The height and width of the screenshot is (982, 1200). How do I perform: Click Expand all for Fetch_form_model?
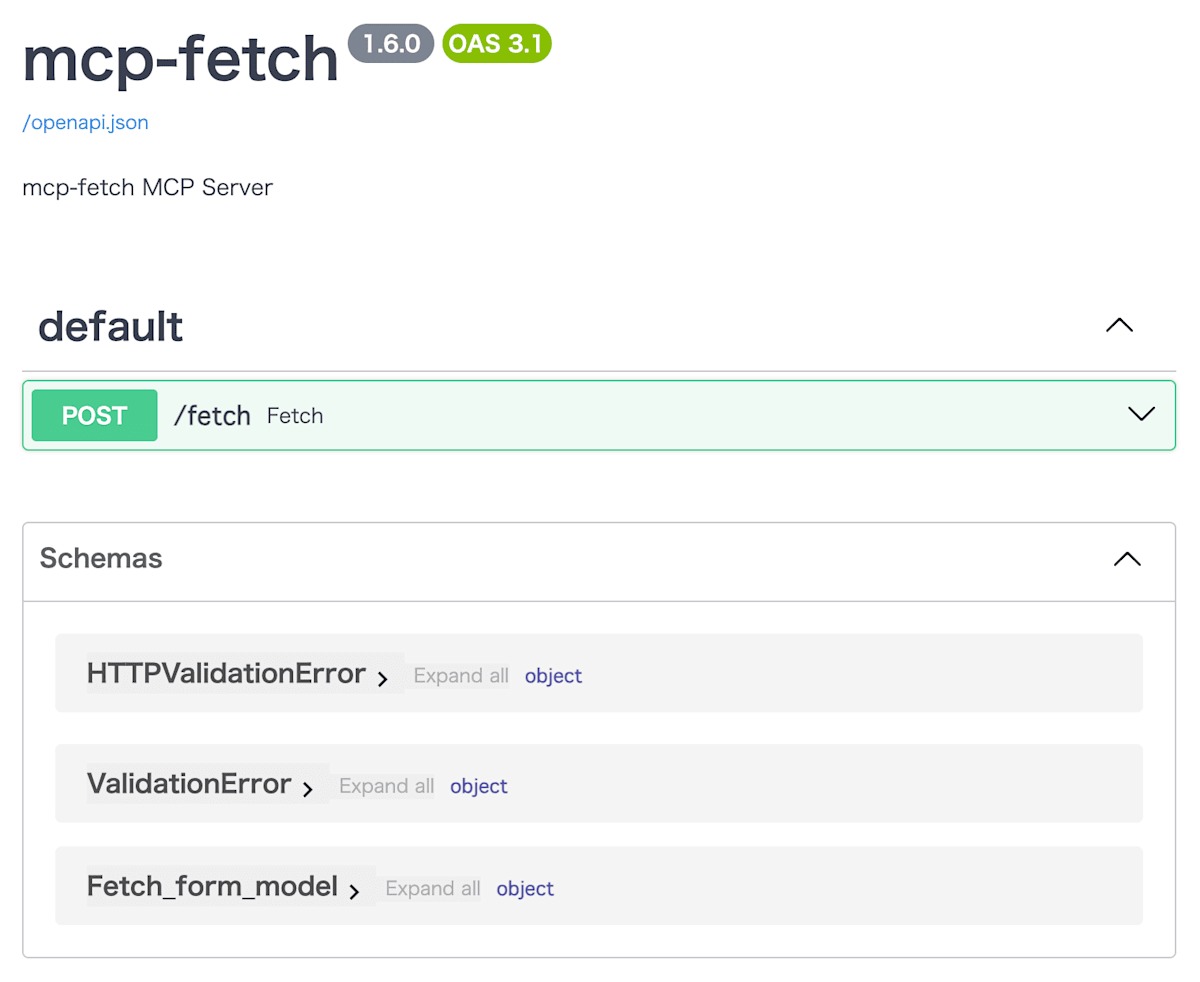(x=431, y=889)
